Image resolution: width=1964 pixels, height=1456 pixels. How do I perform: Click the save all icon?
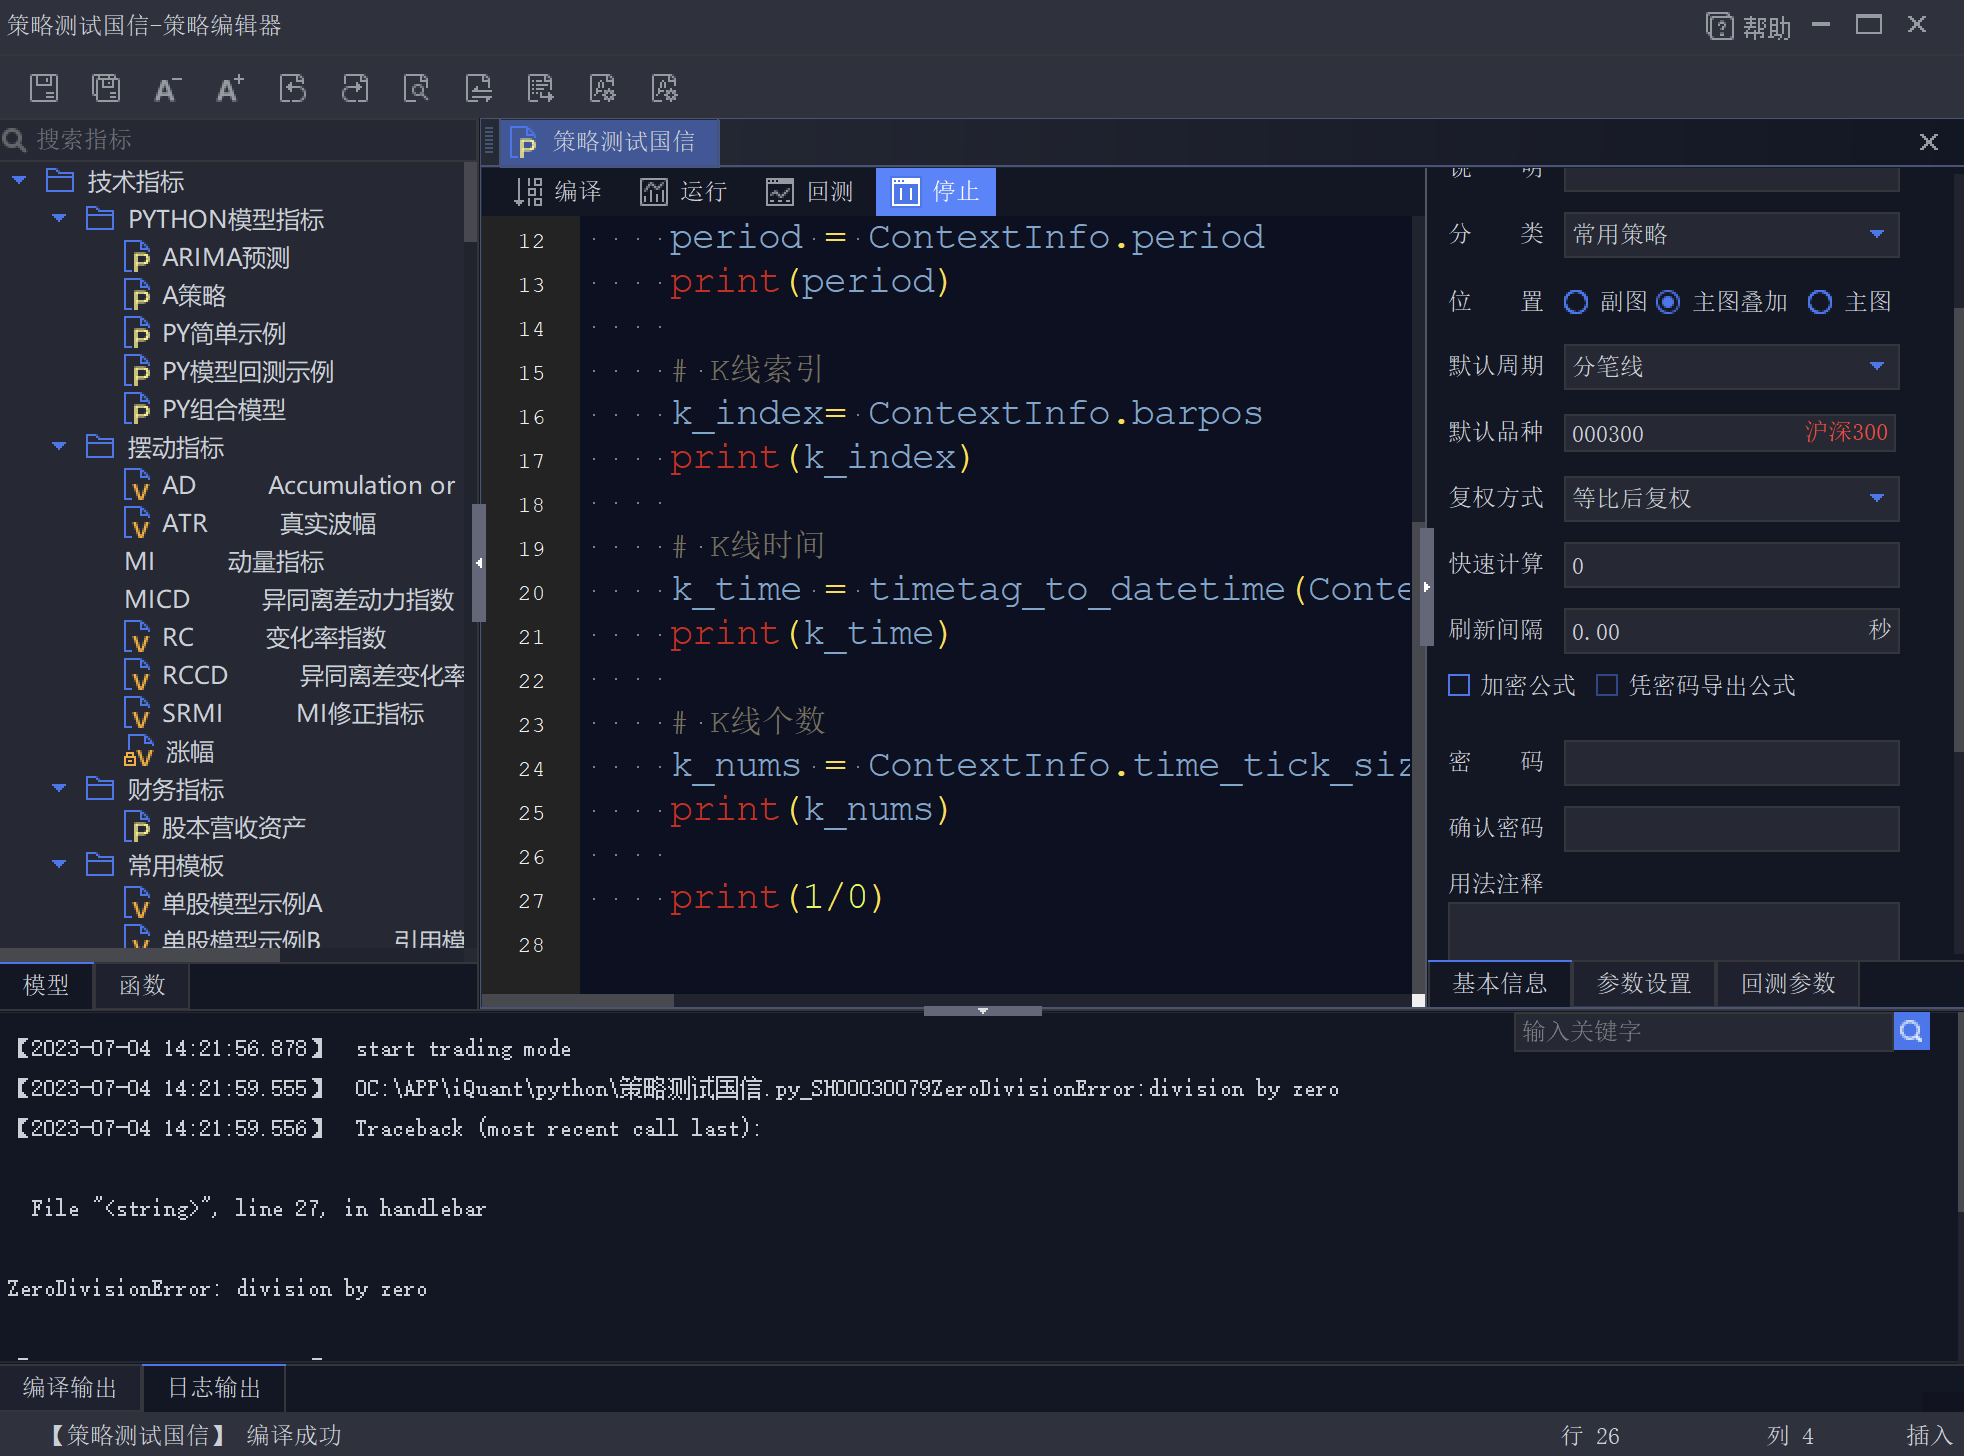tap(105, 88)
